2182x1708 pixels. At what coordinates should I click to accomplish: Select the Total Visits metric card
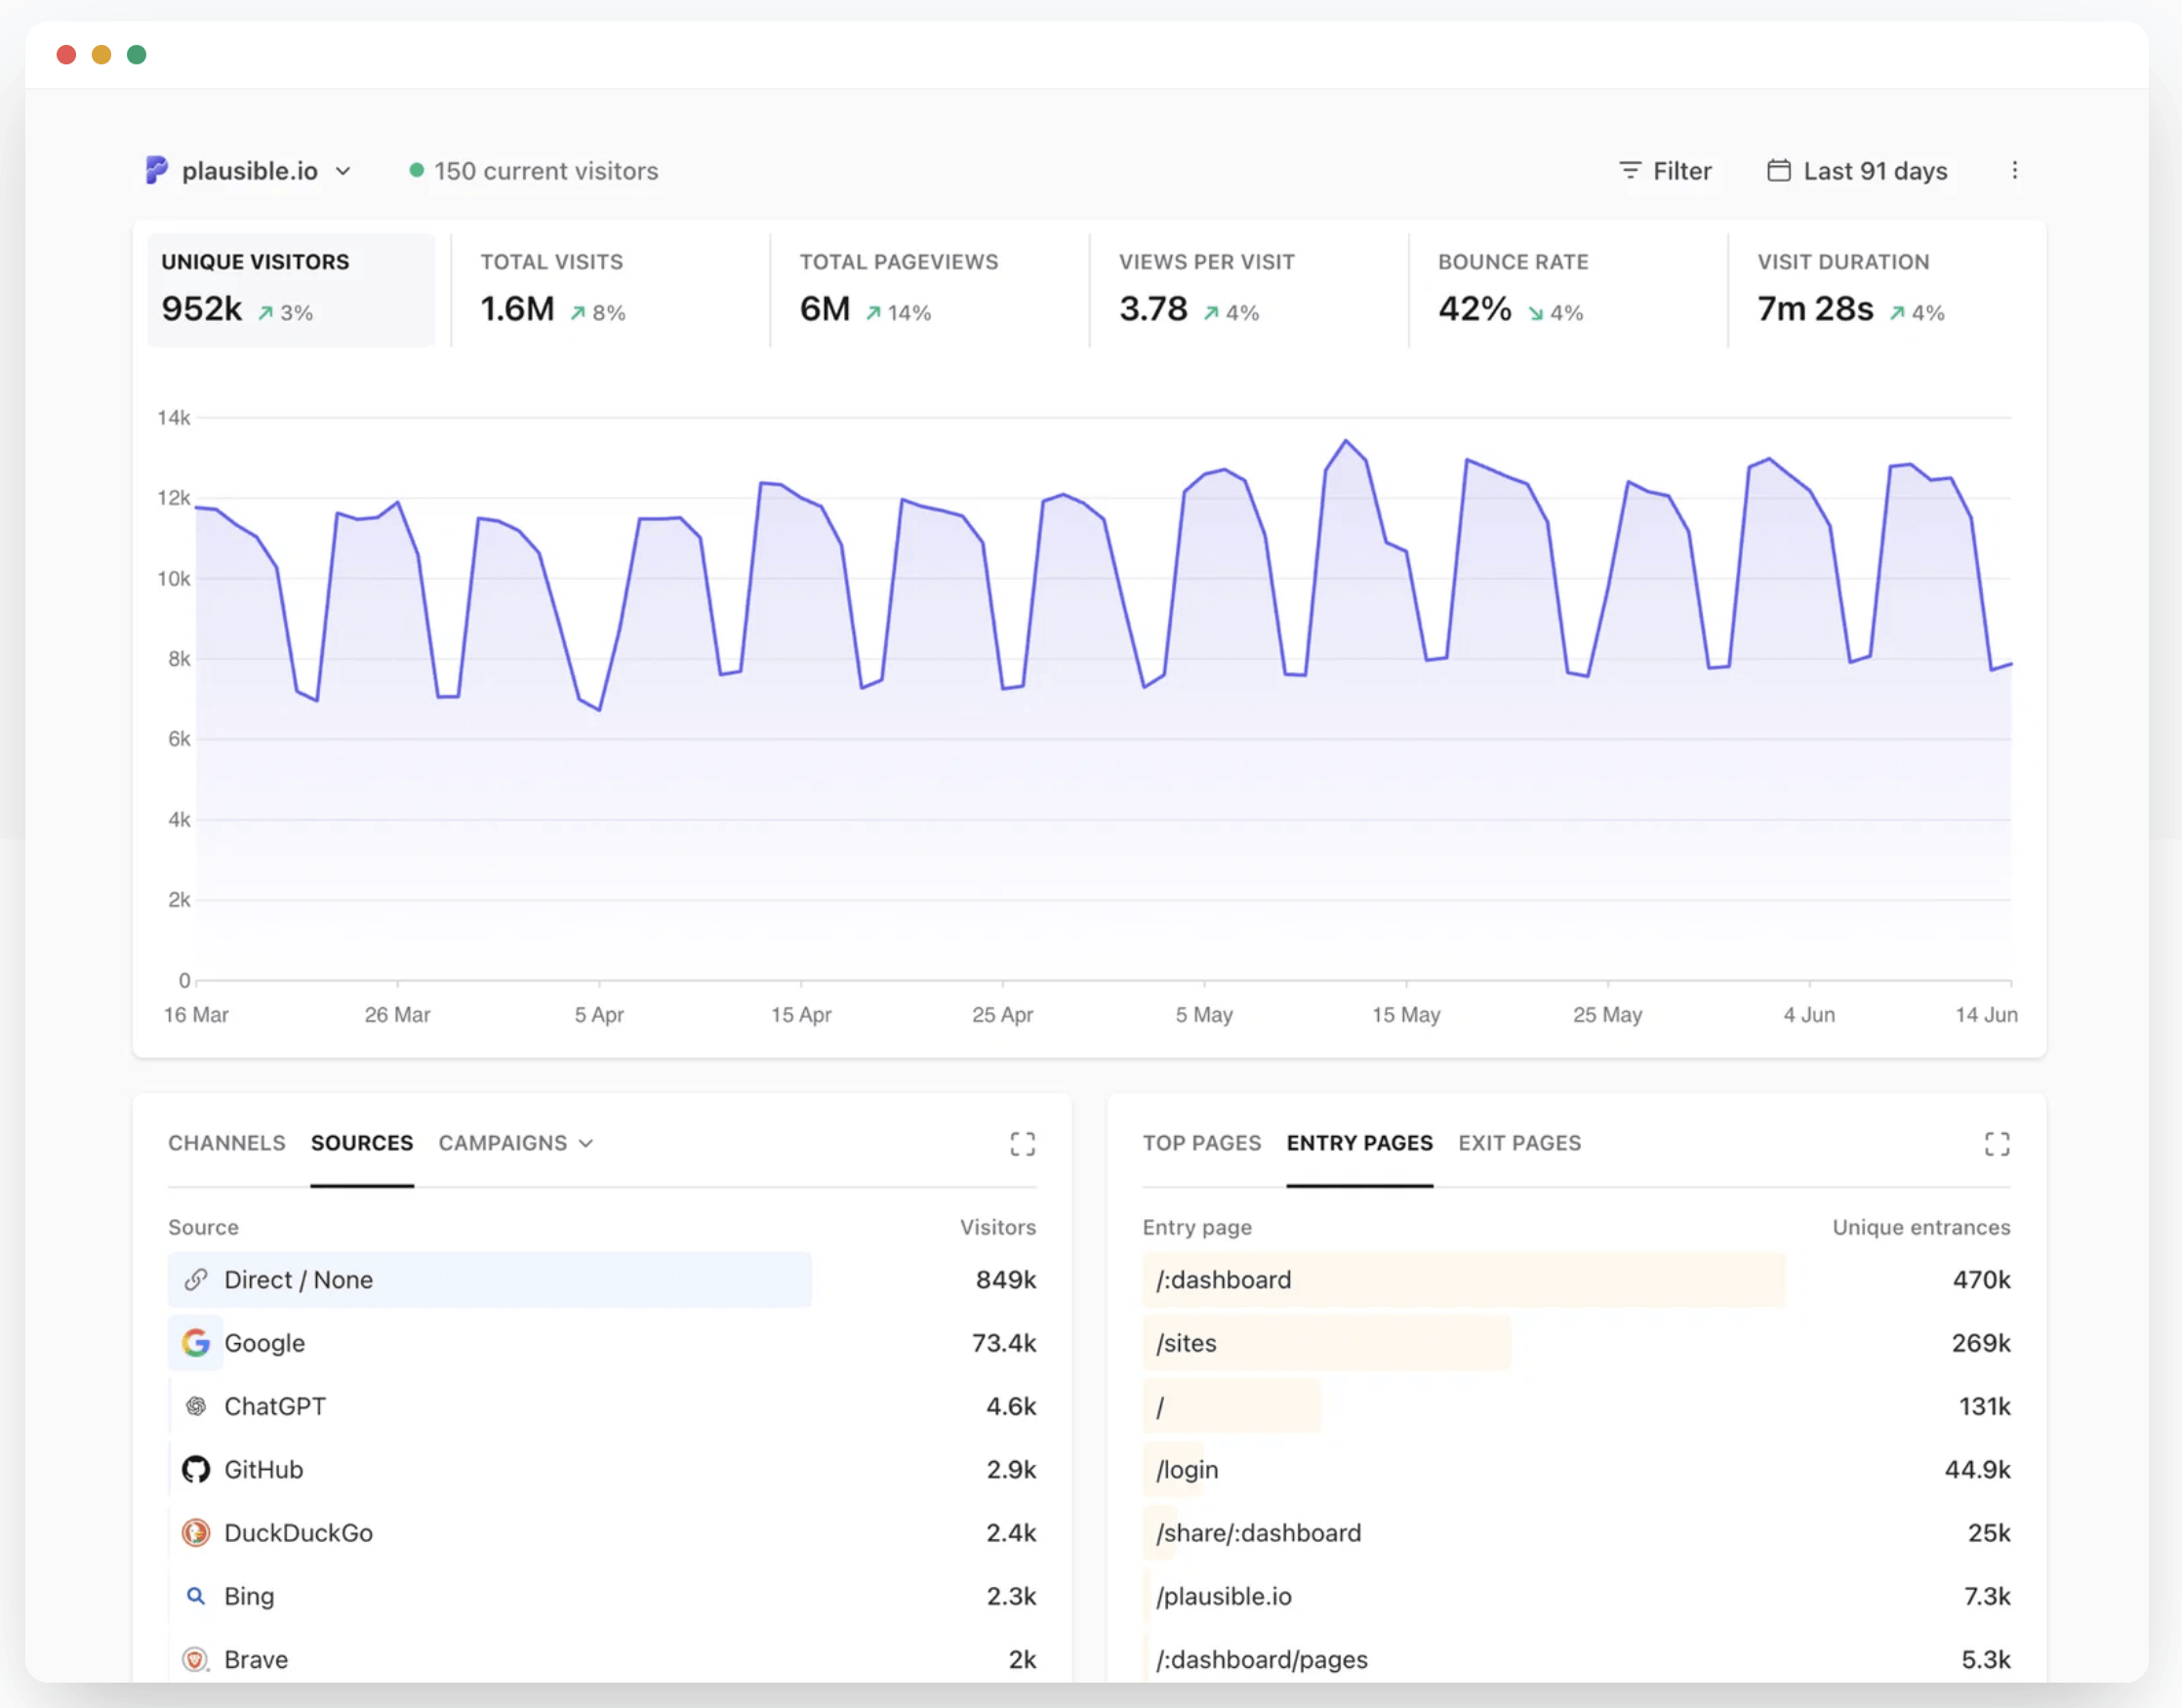tap(610, 290)
